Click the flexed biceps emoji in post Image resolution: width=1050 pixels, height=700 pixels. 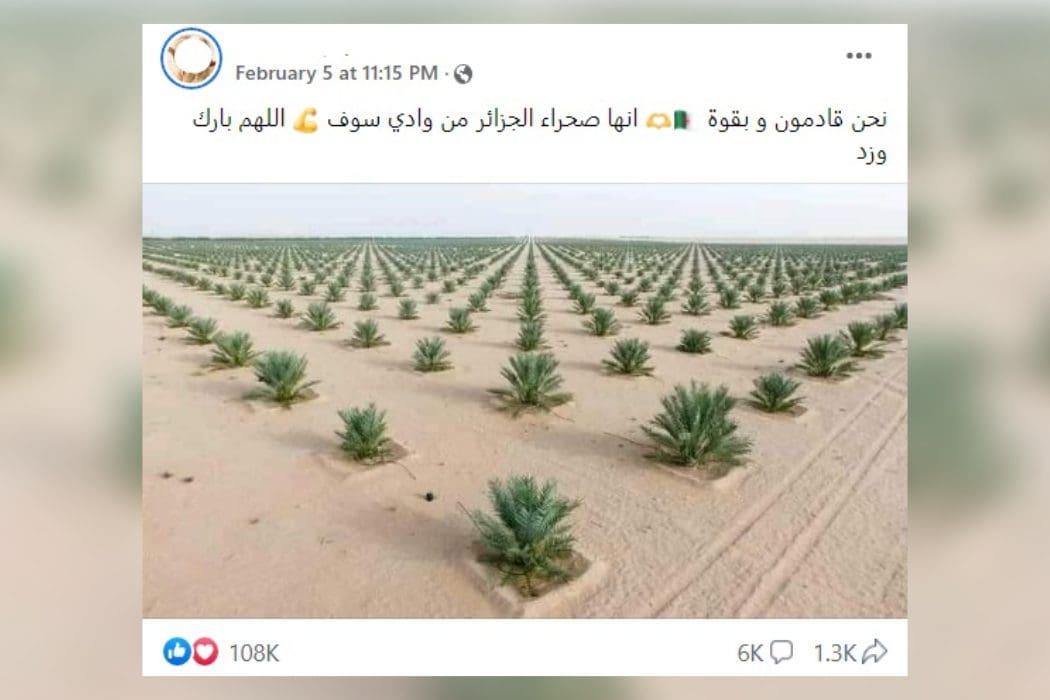(x=305, y=121)
